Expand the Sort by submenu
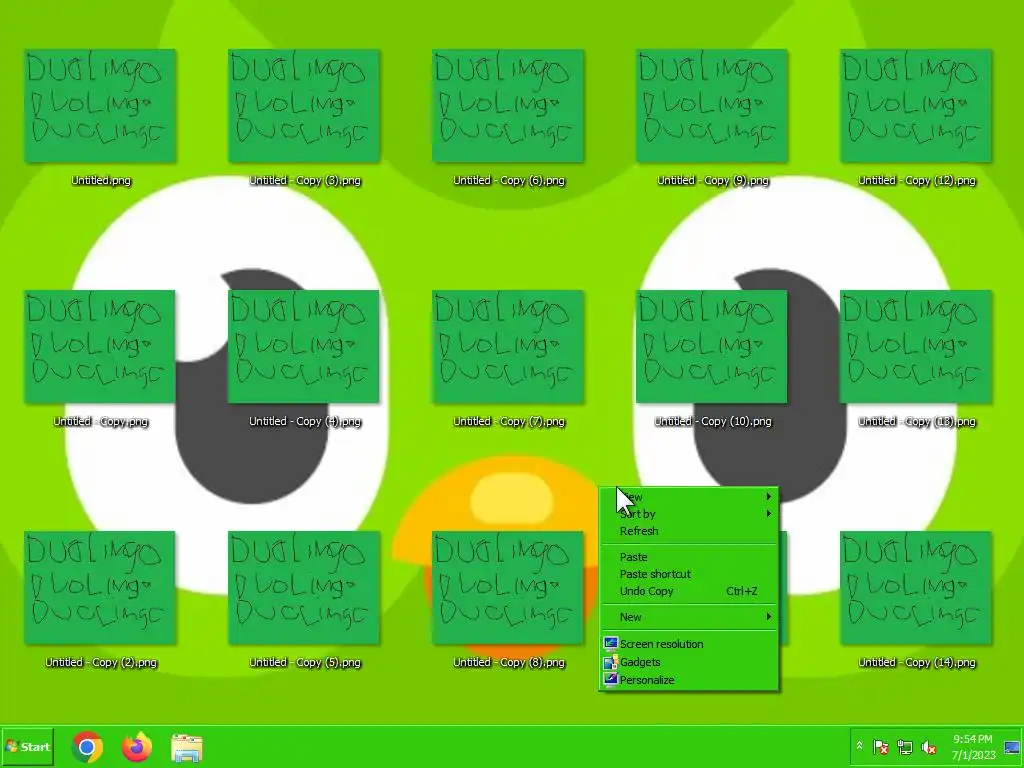 [x=689, y=514]
